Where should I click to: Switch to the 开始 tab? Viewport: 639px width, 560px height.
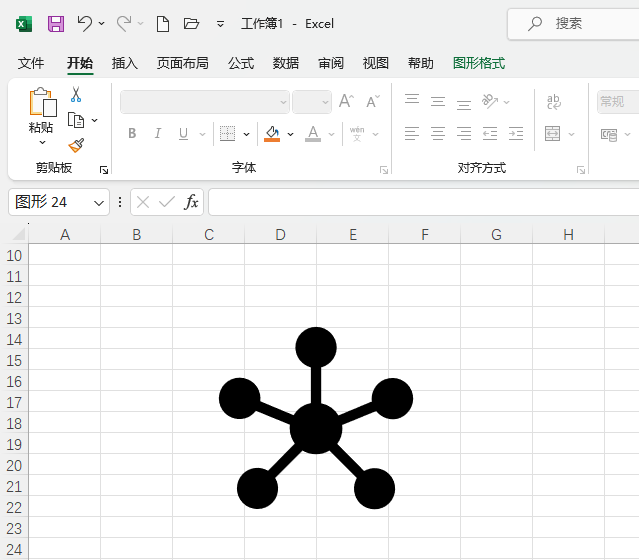pos(80,63)
